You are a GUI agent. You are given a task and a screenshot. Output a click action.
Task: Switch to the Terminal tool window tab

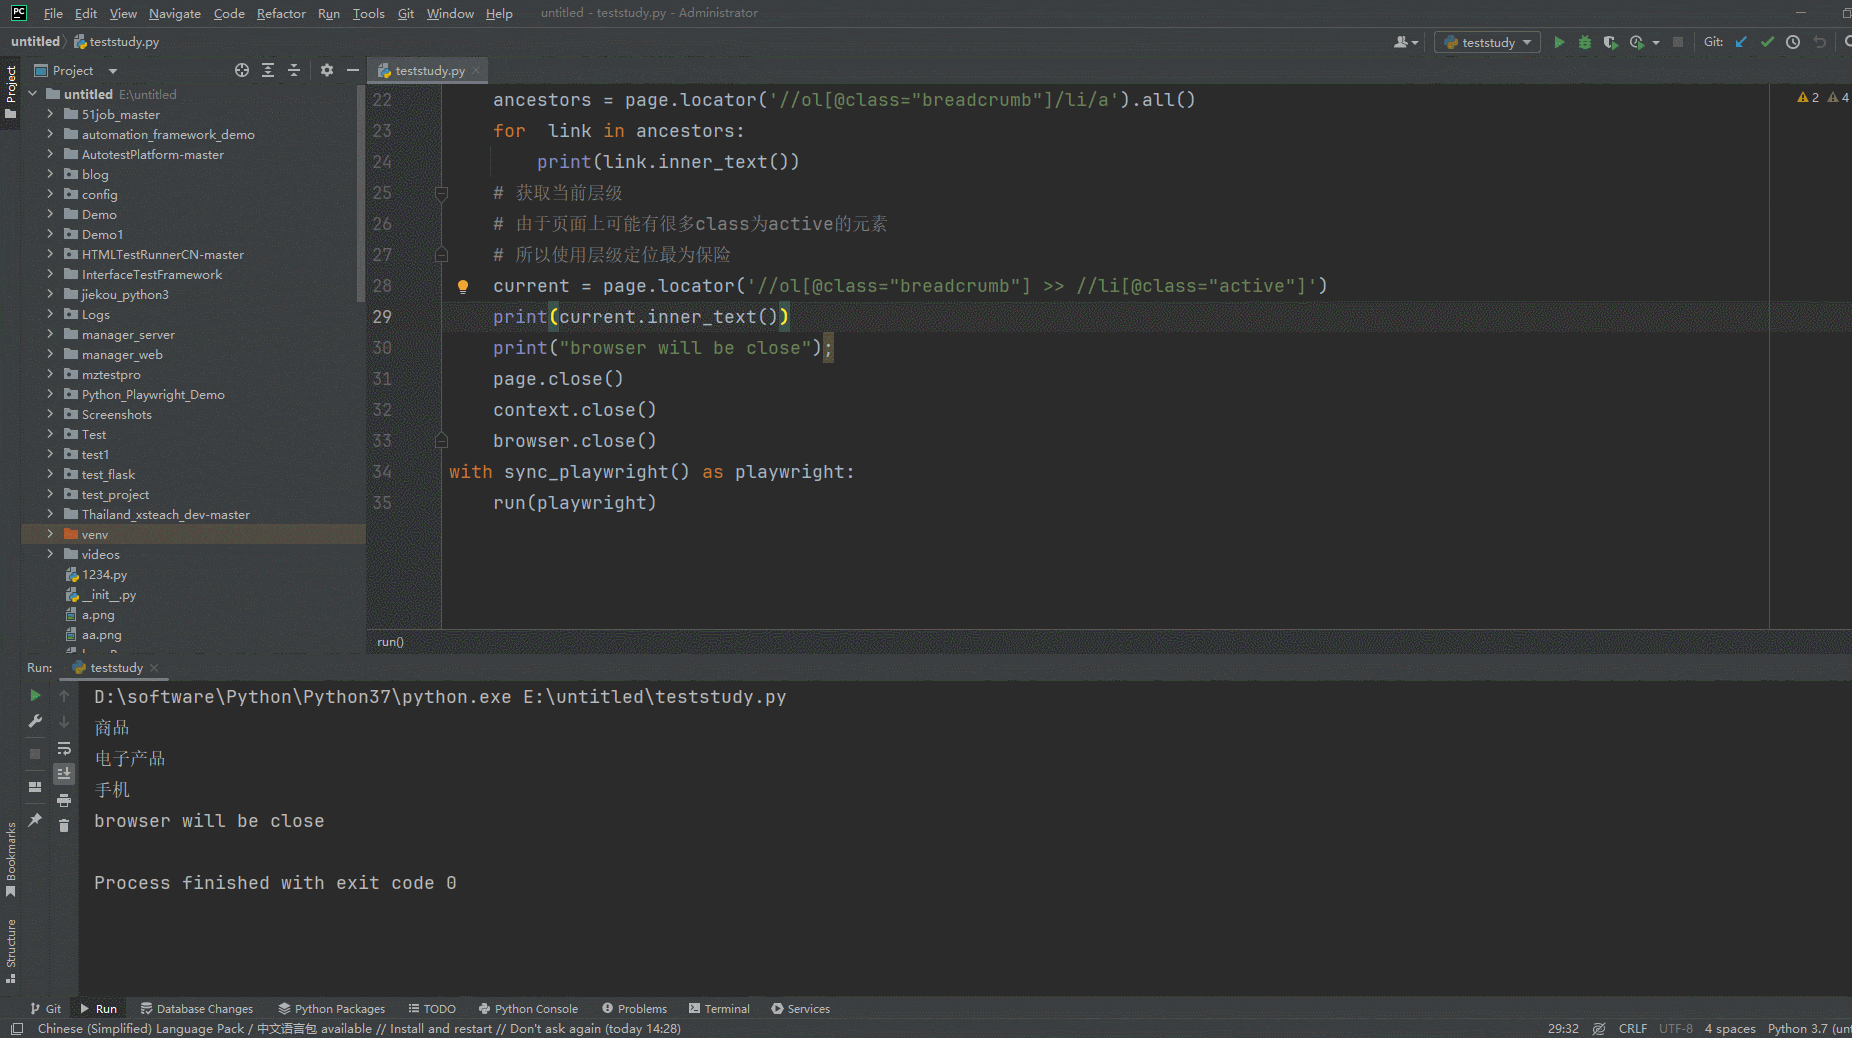point(718,1009)
